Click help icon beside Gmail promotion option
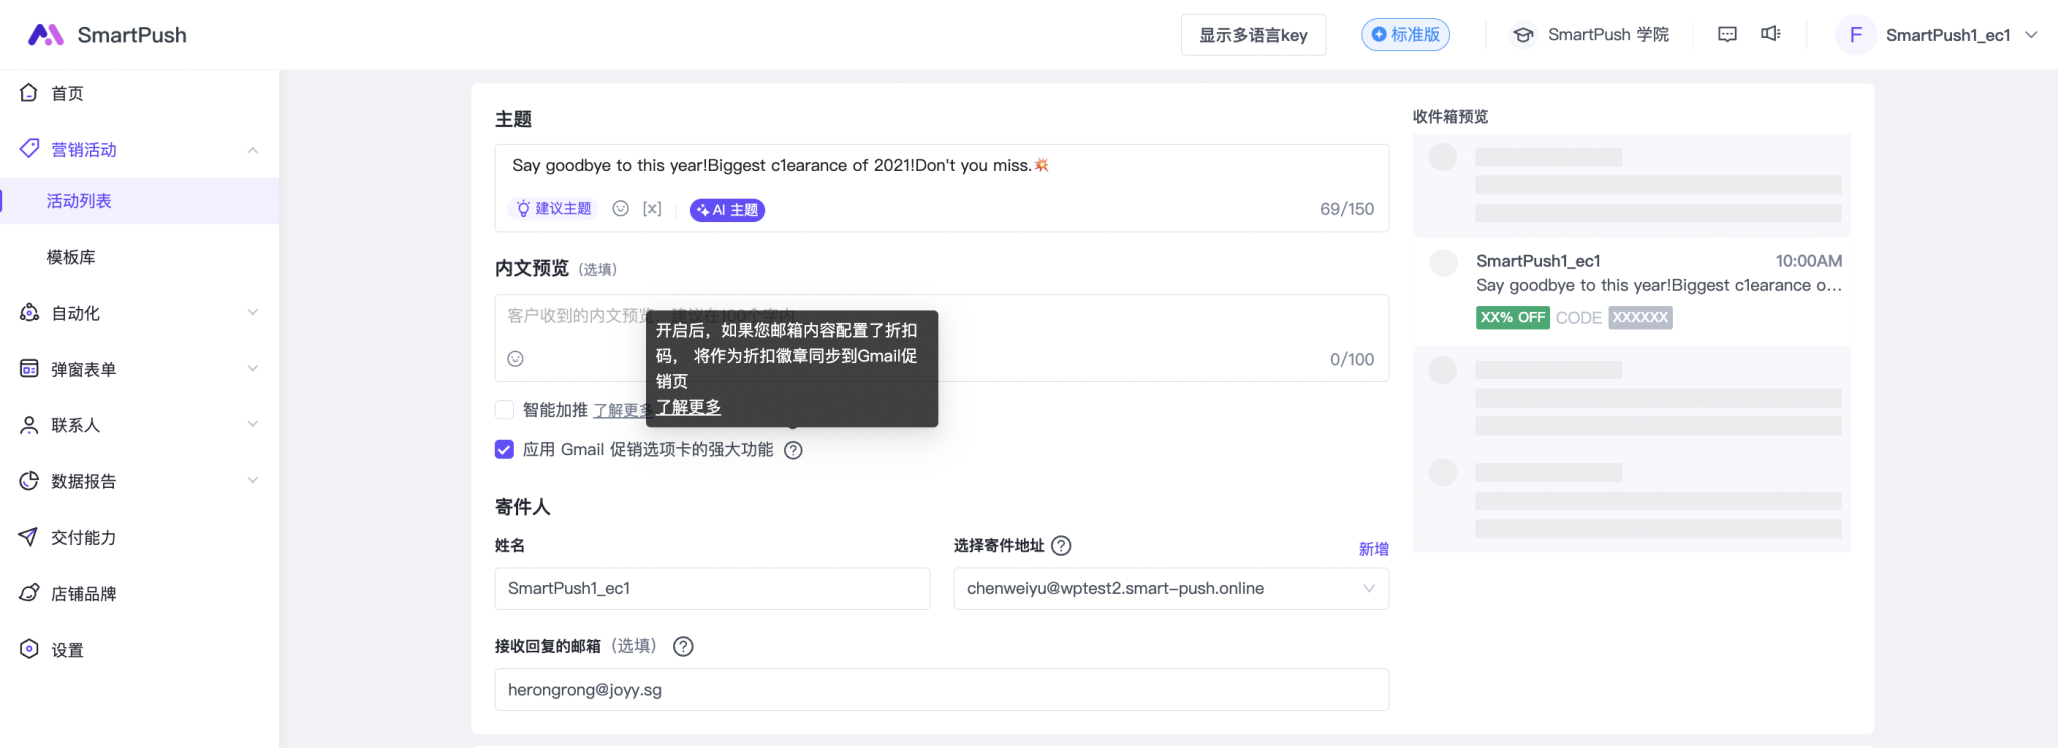Viewport: 2058px width, 748px height. coord(793,450)
